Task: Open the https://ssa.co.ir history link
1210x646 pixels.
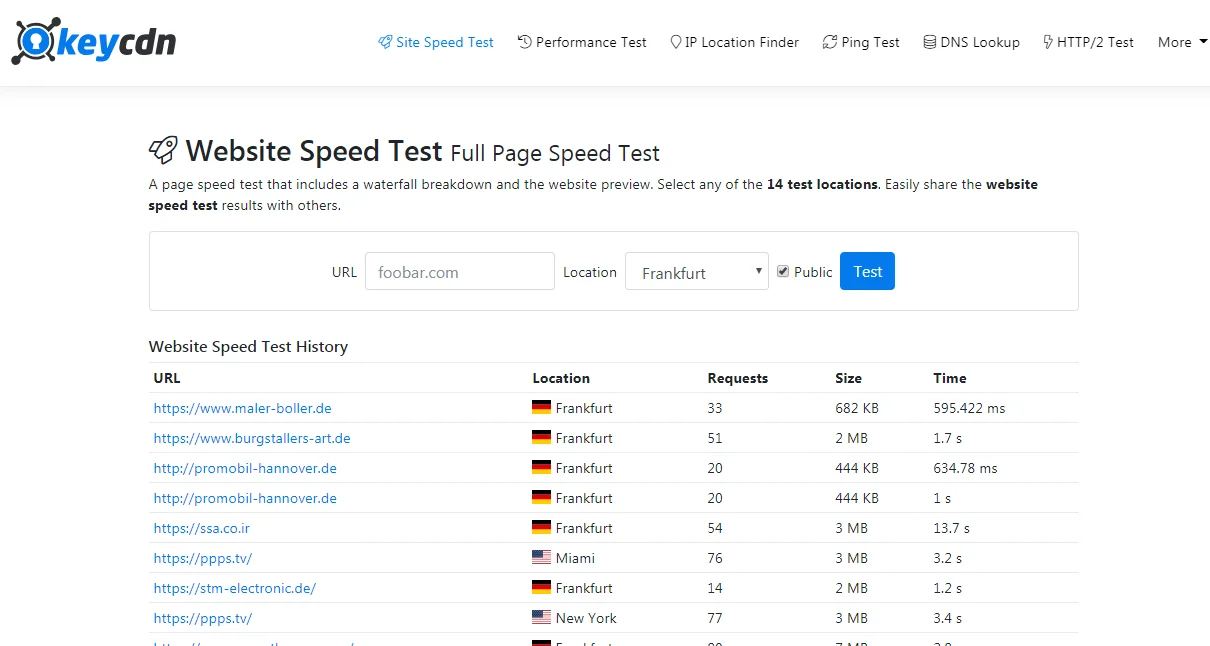Action: pos(200,528)
